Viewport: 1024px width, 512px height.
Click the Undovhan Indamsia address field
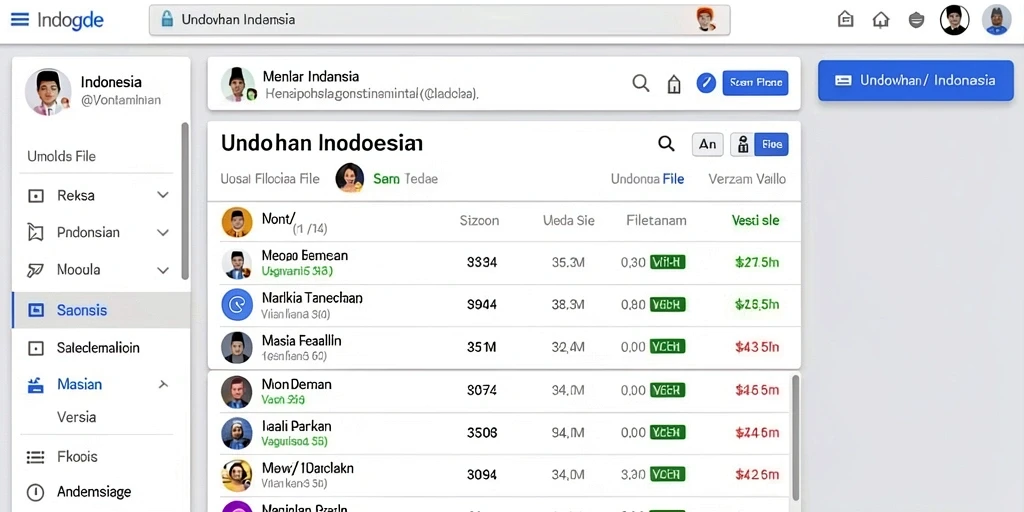tap(440, 20)
